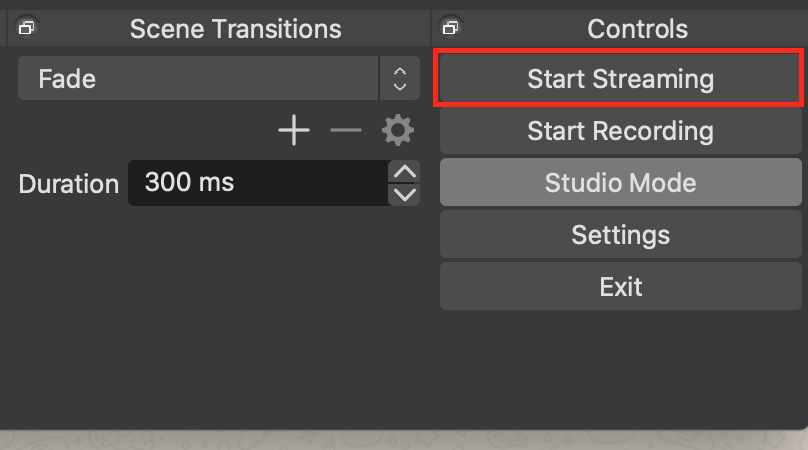Image resolution: width=808 pixels, height=450 pixels.
Task: Click the Duration label text
Action: pos(69,184)
